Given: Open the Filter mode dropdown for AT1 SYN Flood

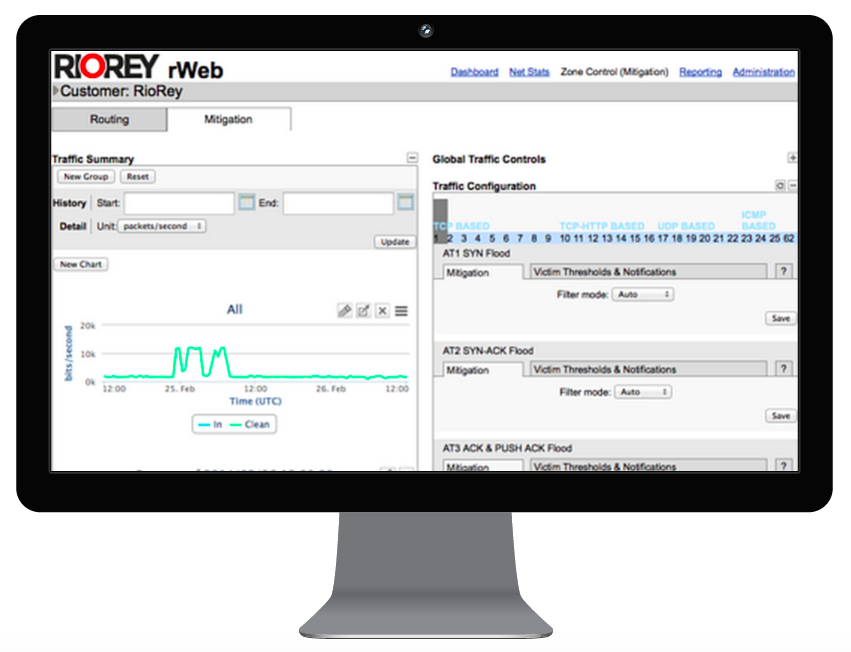Looking at the screenshot, I should click(x=642, y=294).
